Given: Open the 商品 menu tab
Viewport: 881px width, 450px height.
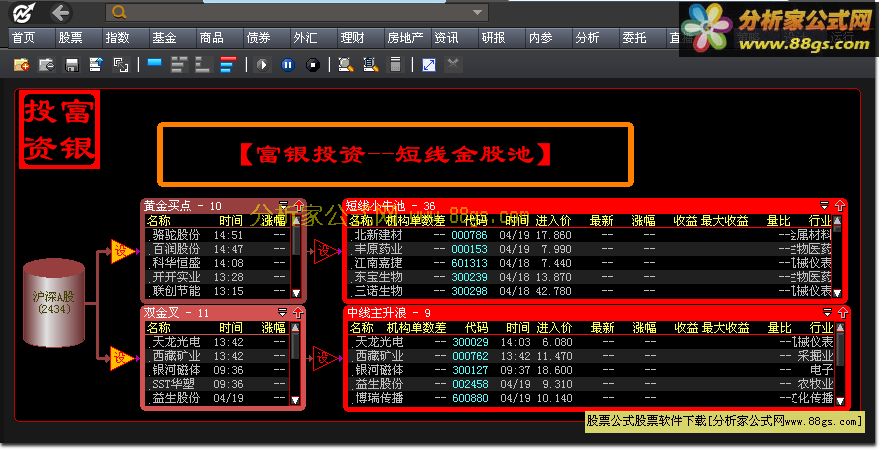Looking at the screenshot, I should pyautogui.click(x=211, y=38).
